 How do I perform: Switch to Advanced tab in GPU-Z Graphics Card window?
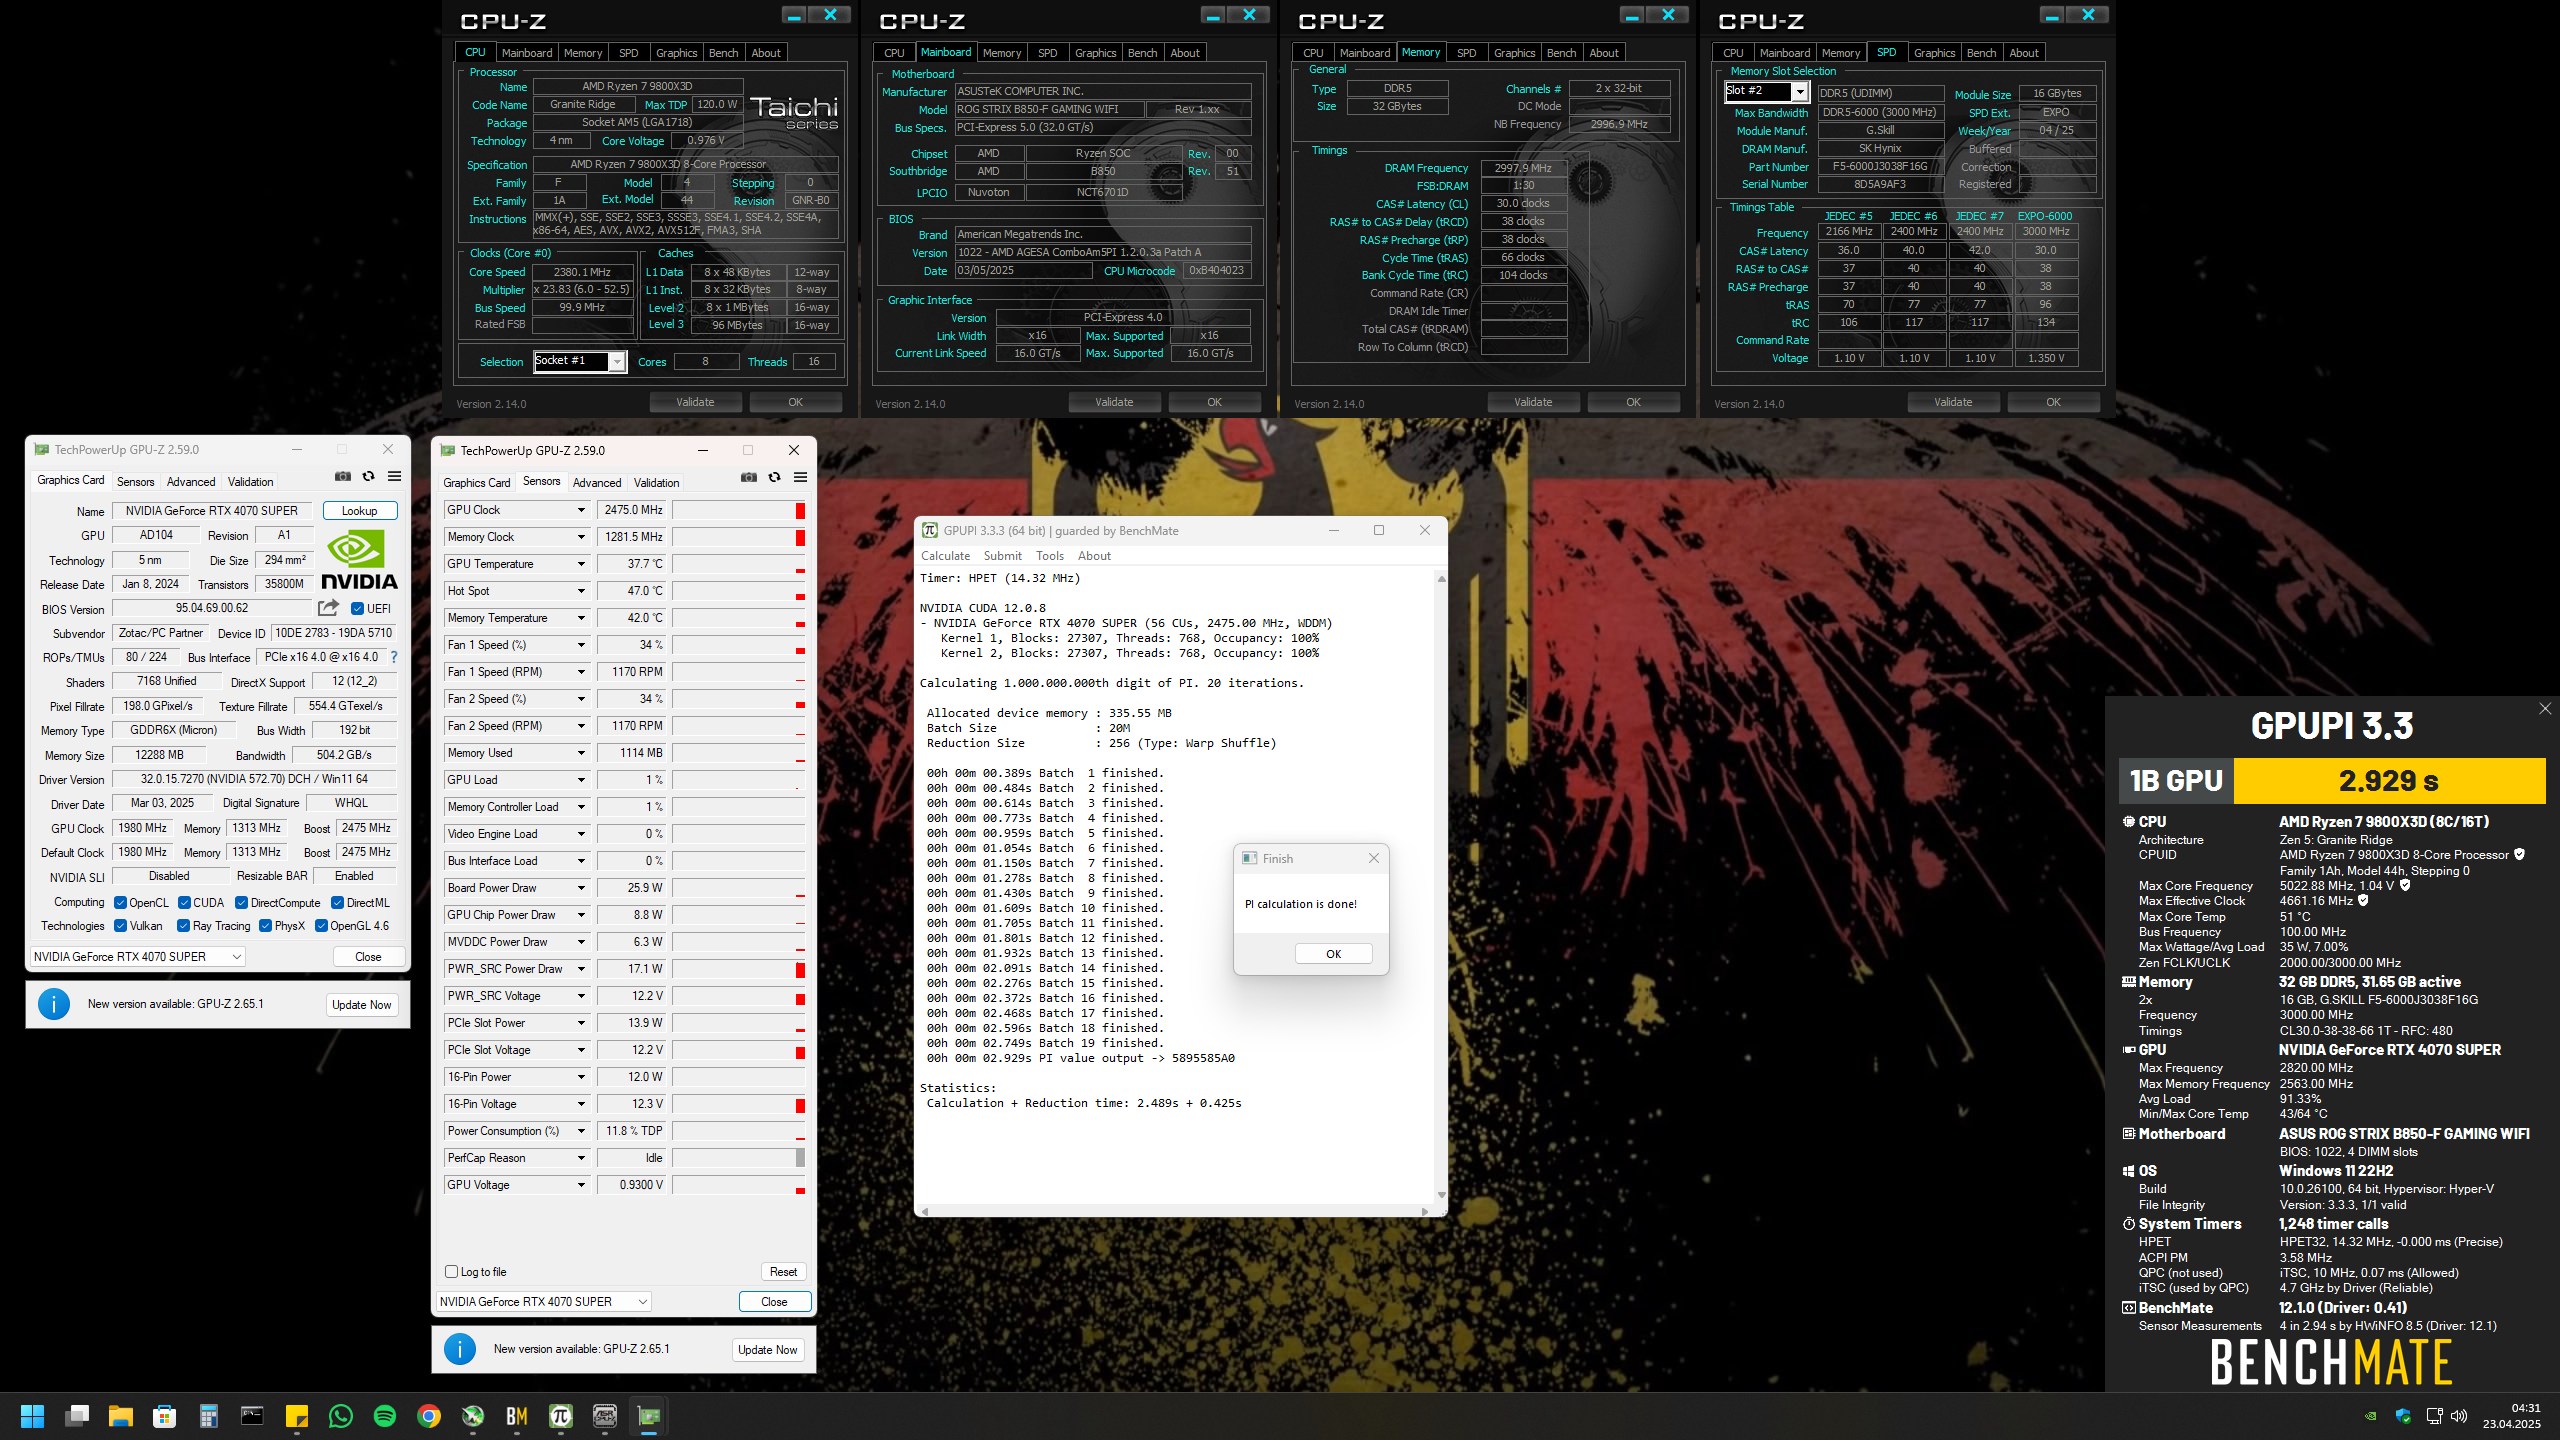[x=191, y=482]
